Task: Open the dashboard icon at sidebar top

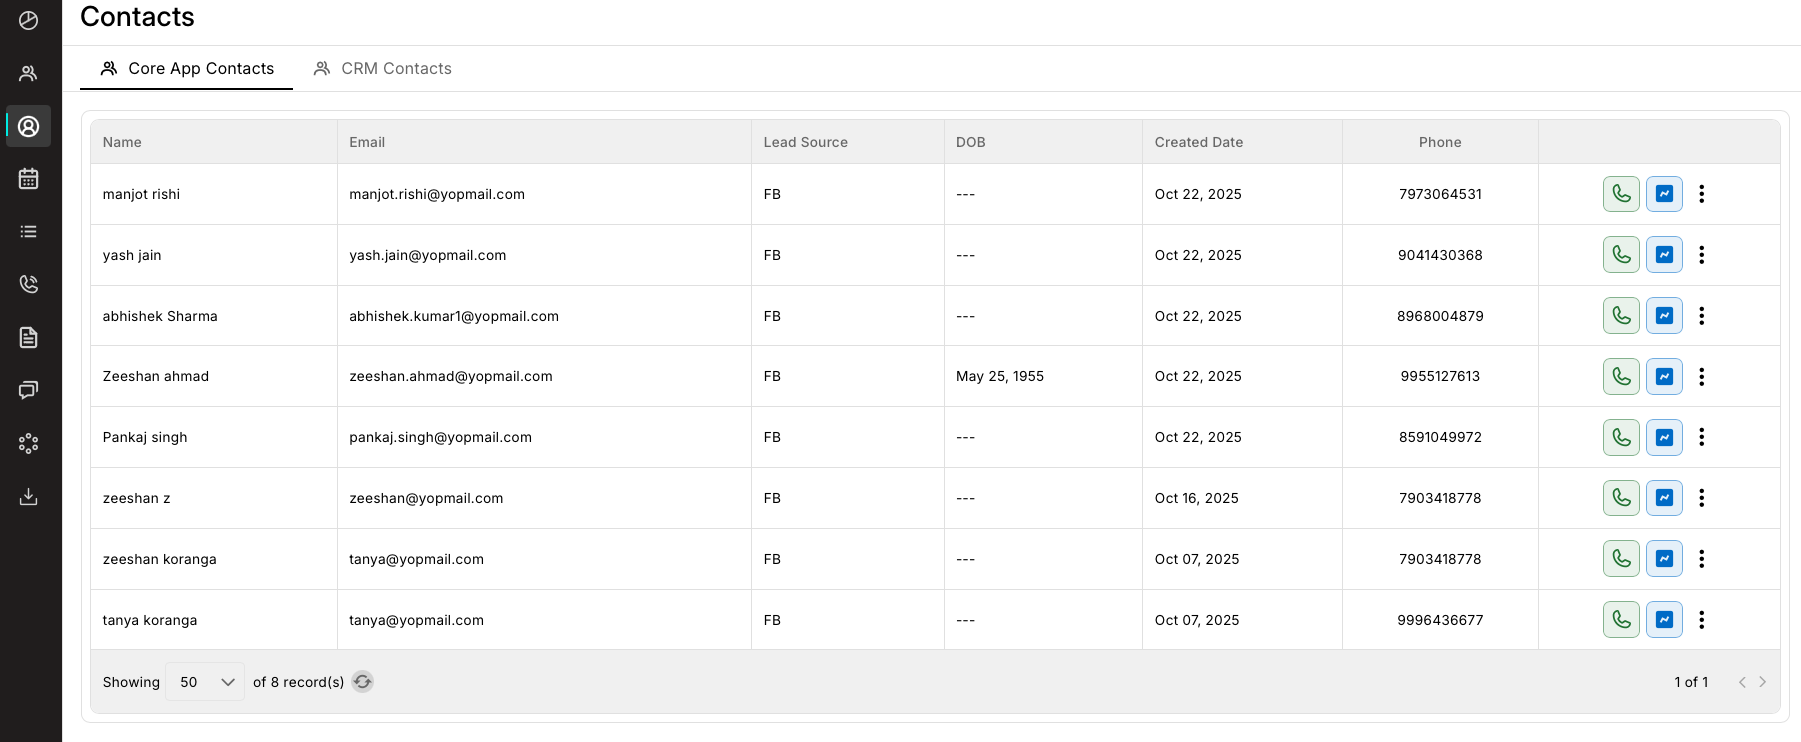Action: [29, 21]
